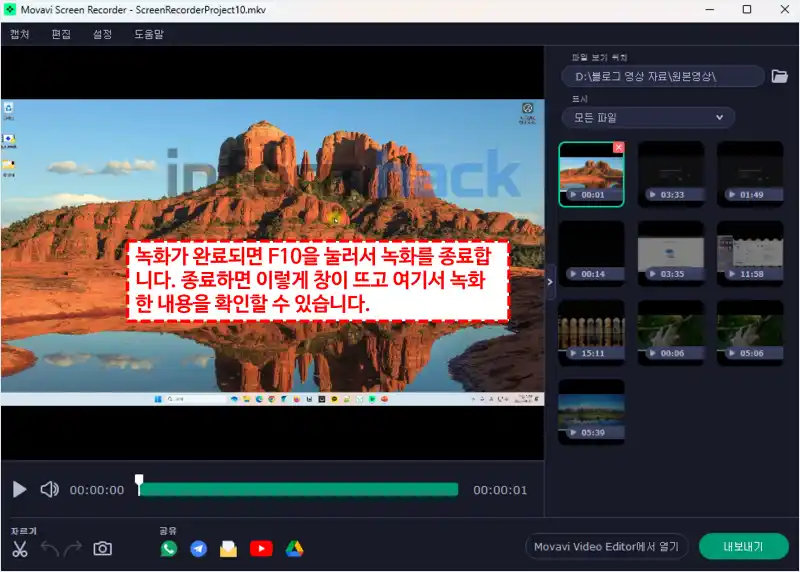Click the 00:00:01 total duration display

(x=500, y=490)
